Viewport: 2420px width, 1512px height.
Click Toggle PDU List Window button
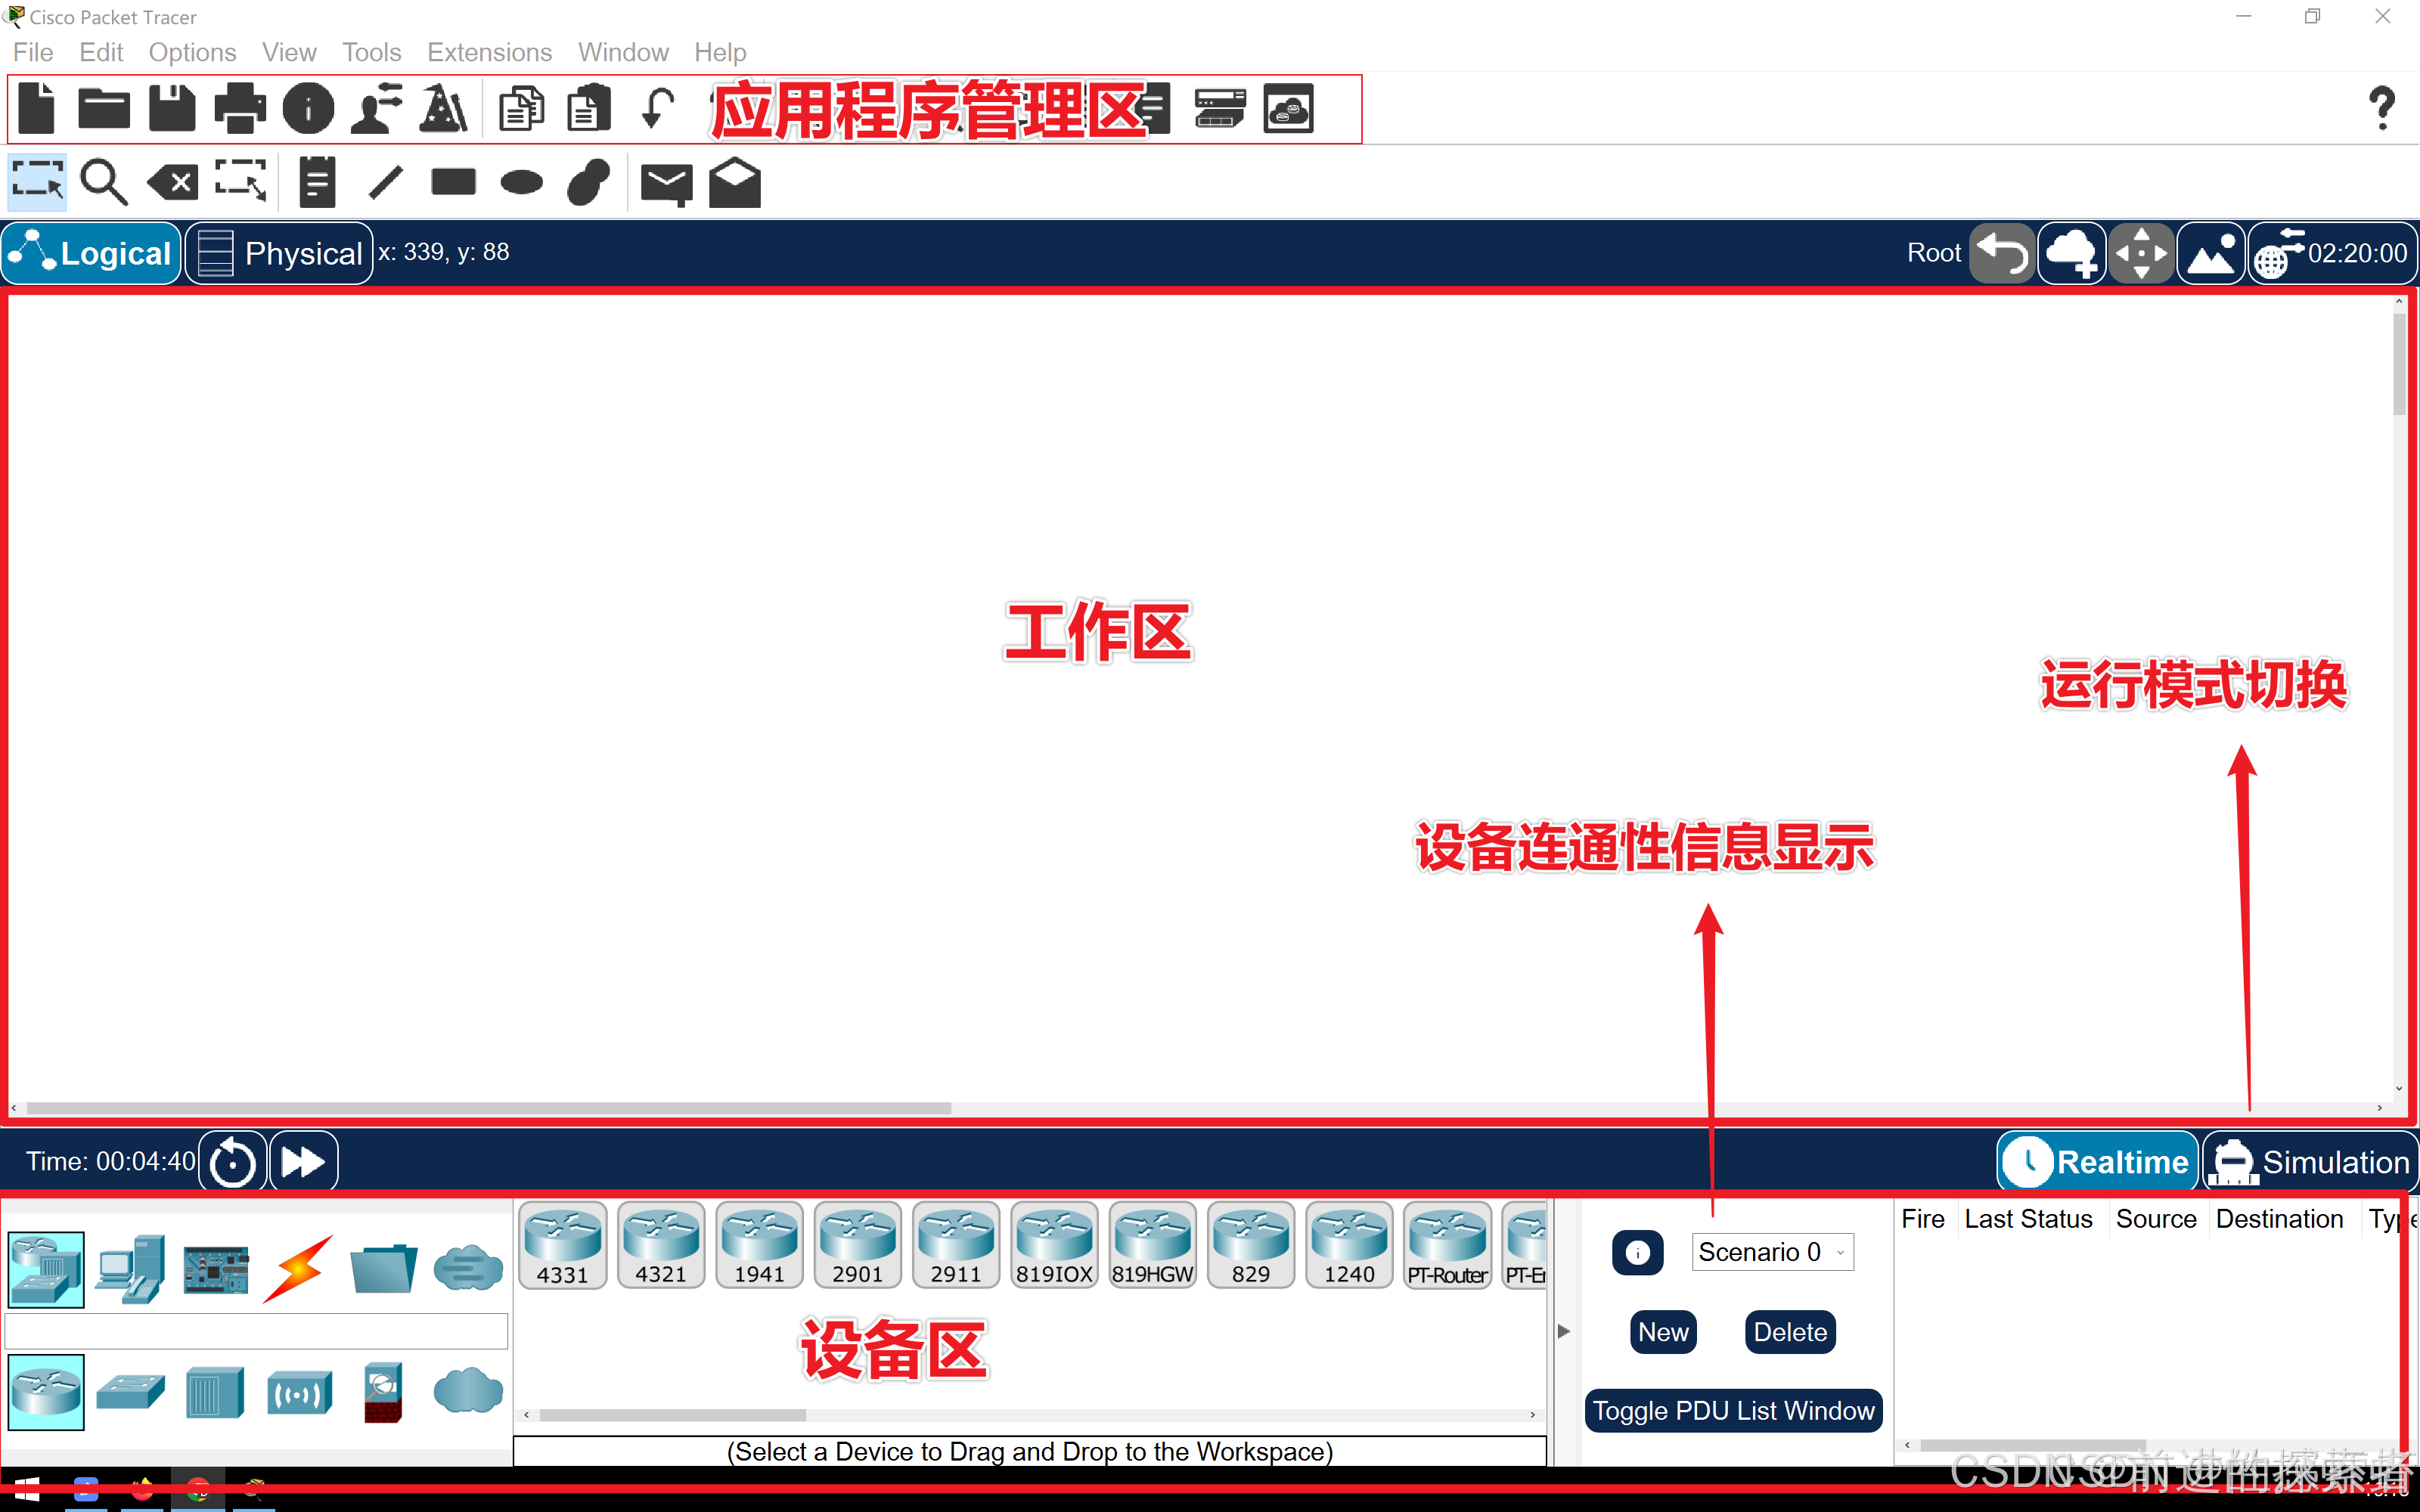(x=1733, y=1411)
